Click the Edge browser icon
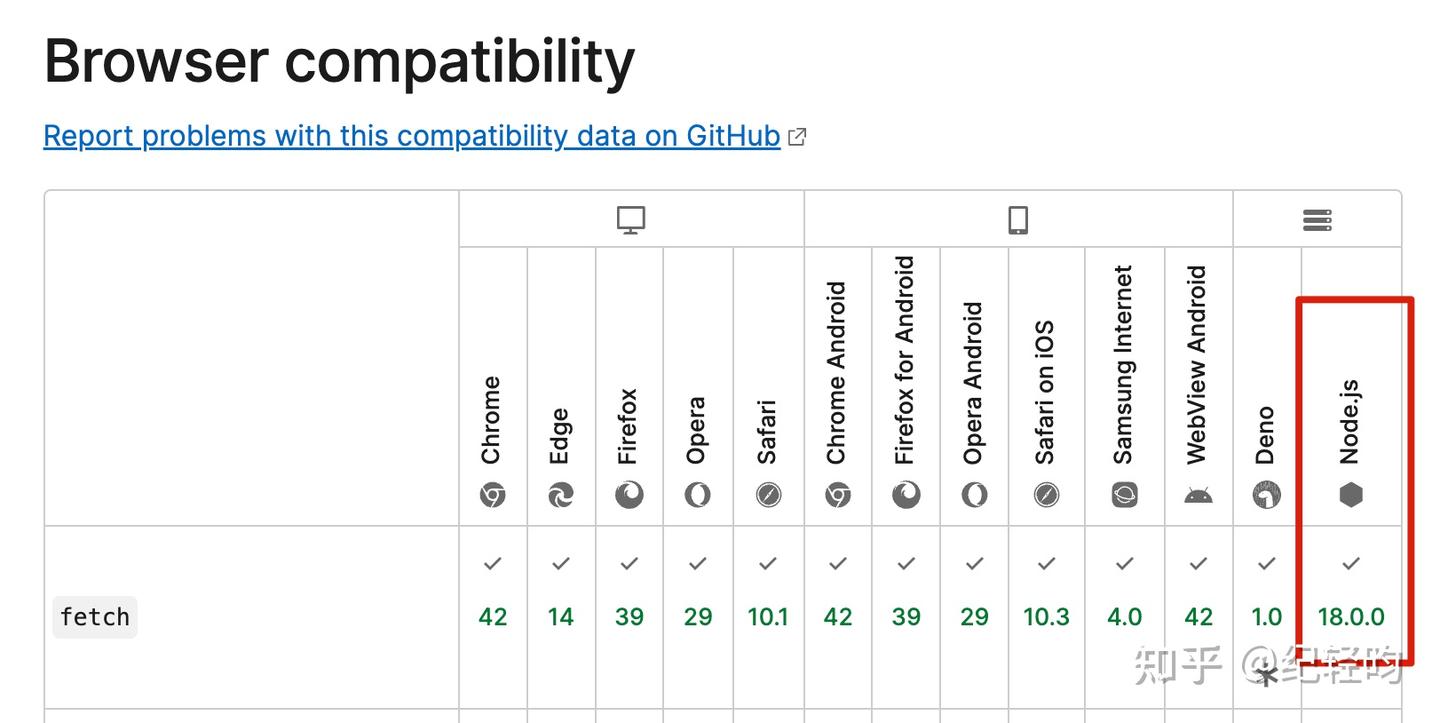 560,495
